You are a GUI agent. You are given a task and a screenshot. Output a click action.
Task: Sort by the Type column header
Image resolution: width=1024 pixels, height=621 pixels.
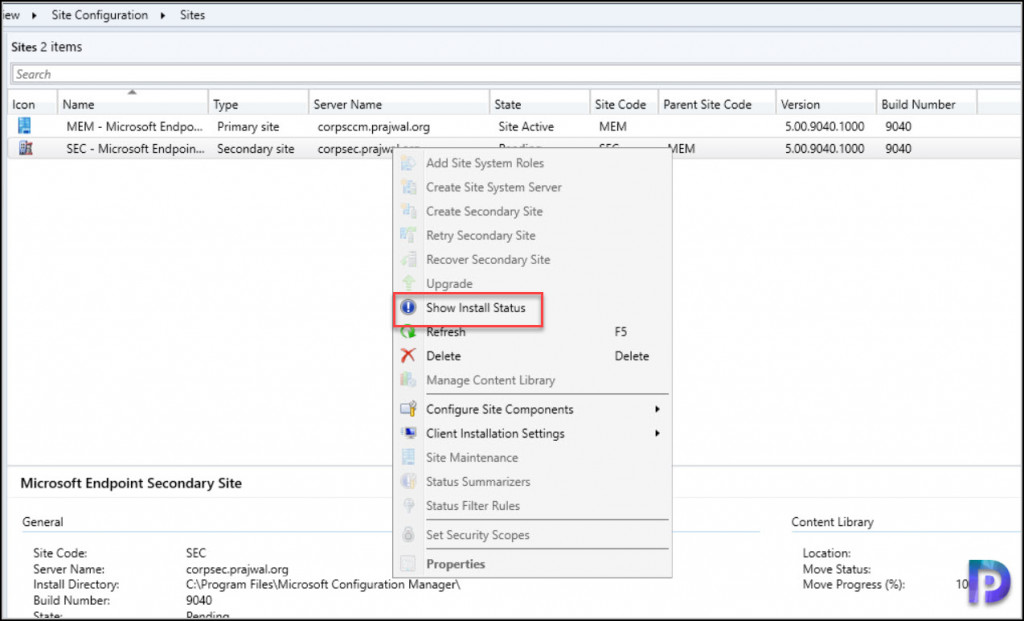point(258,104)
